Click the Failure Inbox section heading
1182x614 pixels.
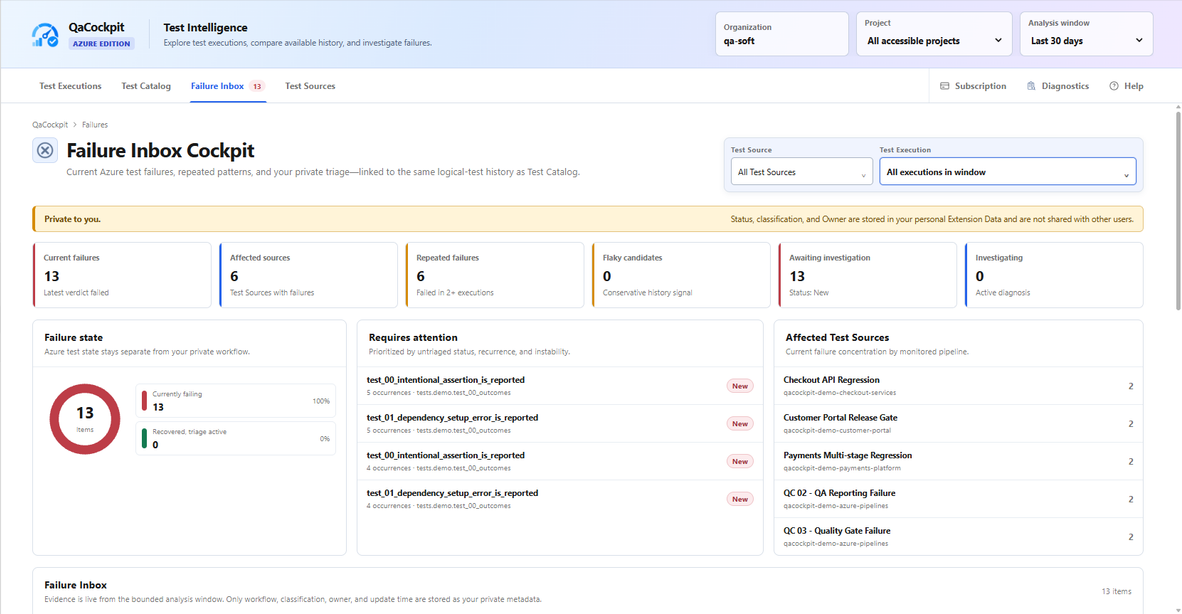(x=75, y=585)
